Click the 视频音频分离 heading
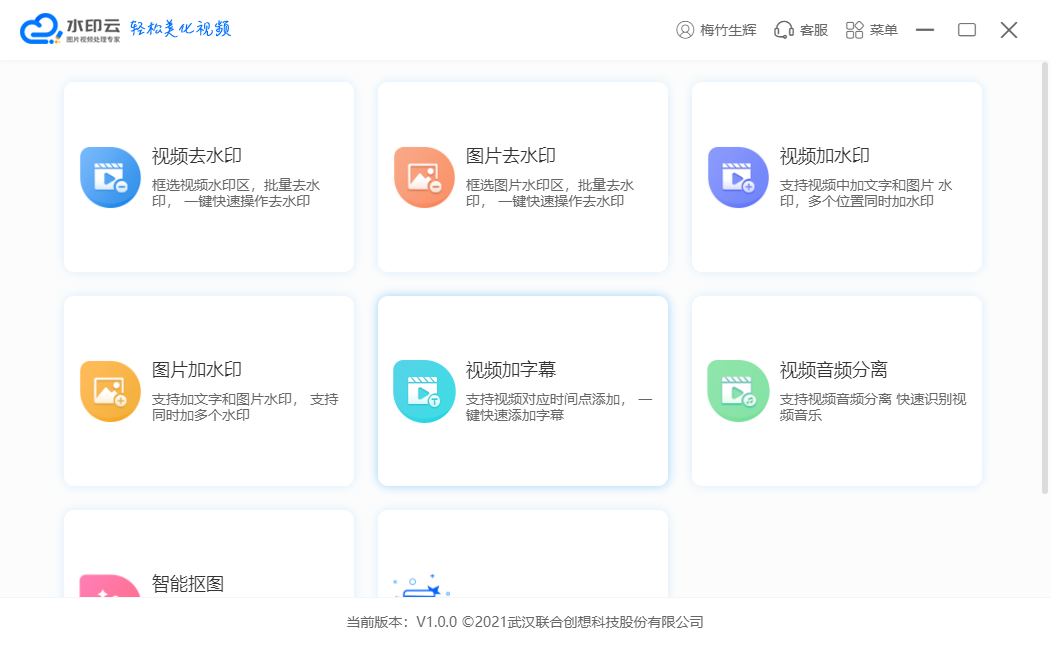 click(x=834, y=370)
